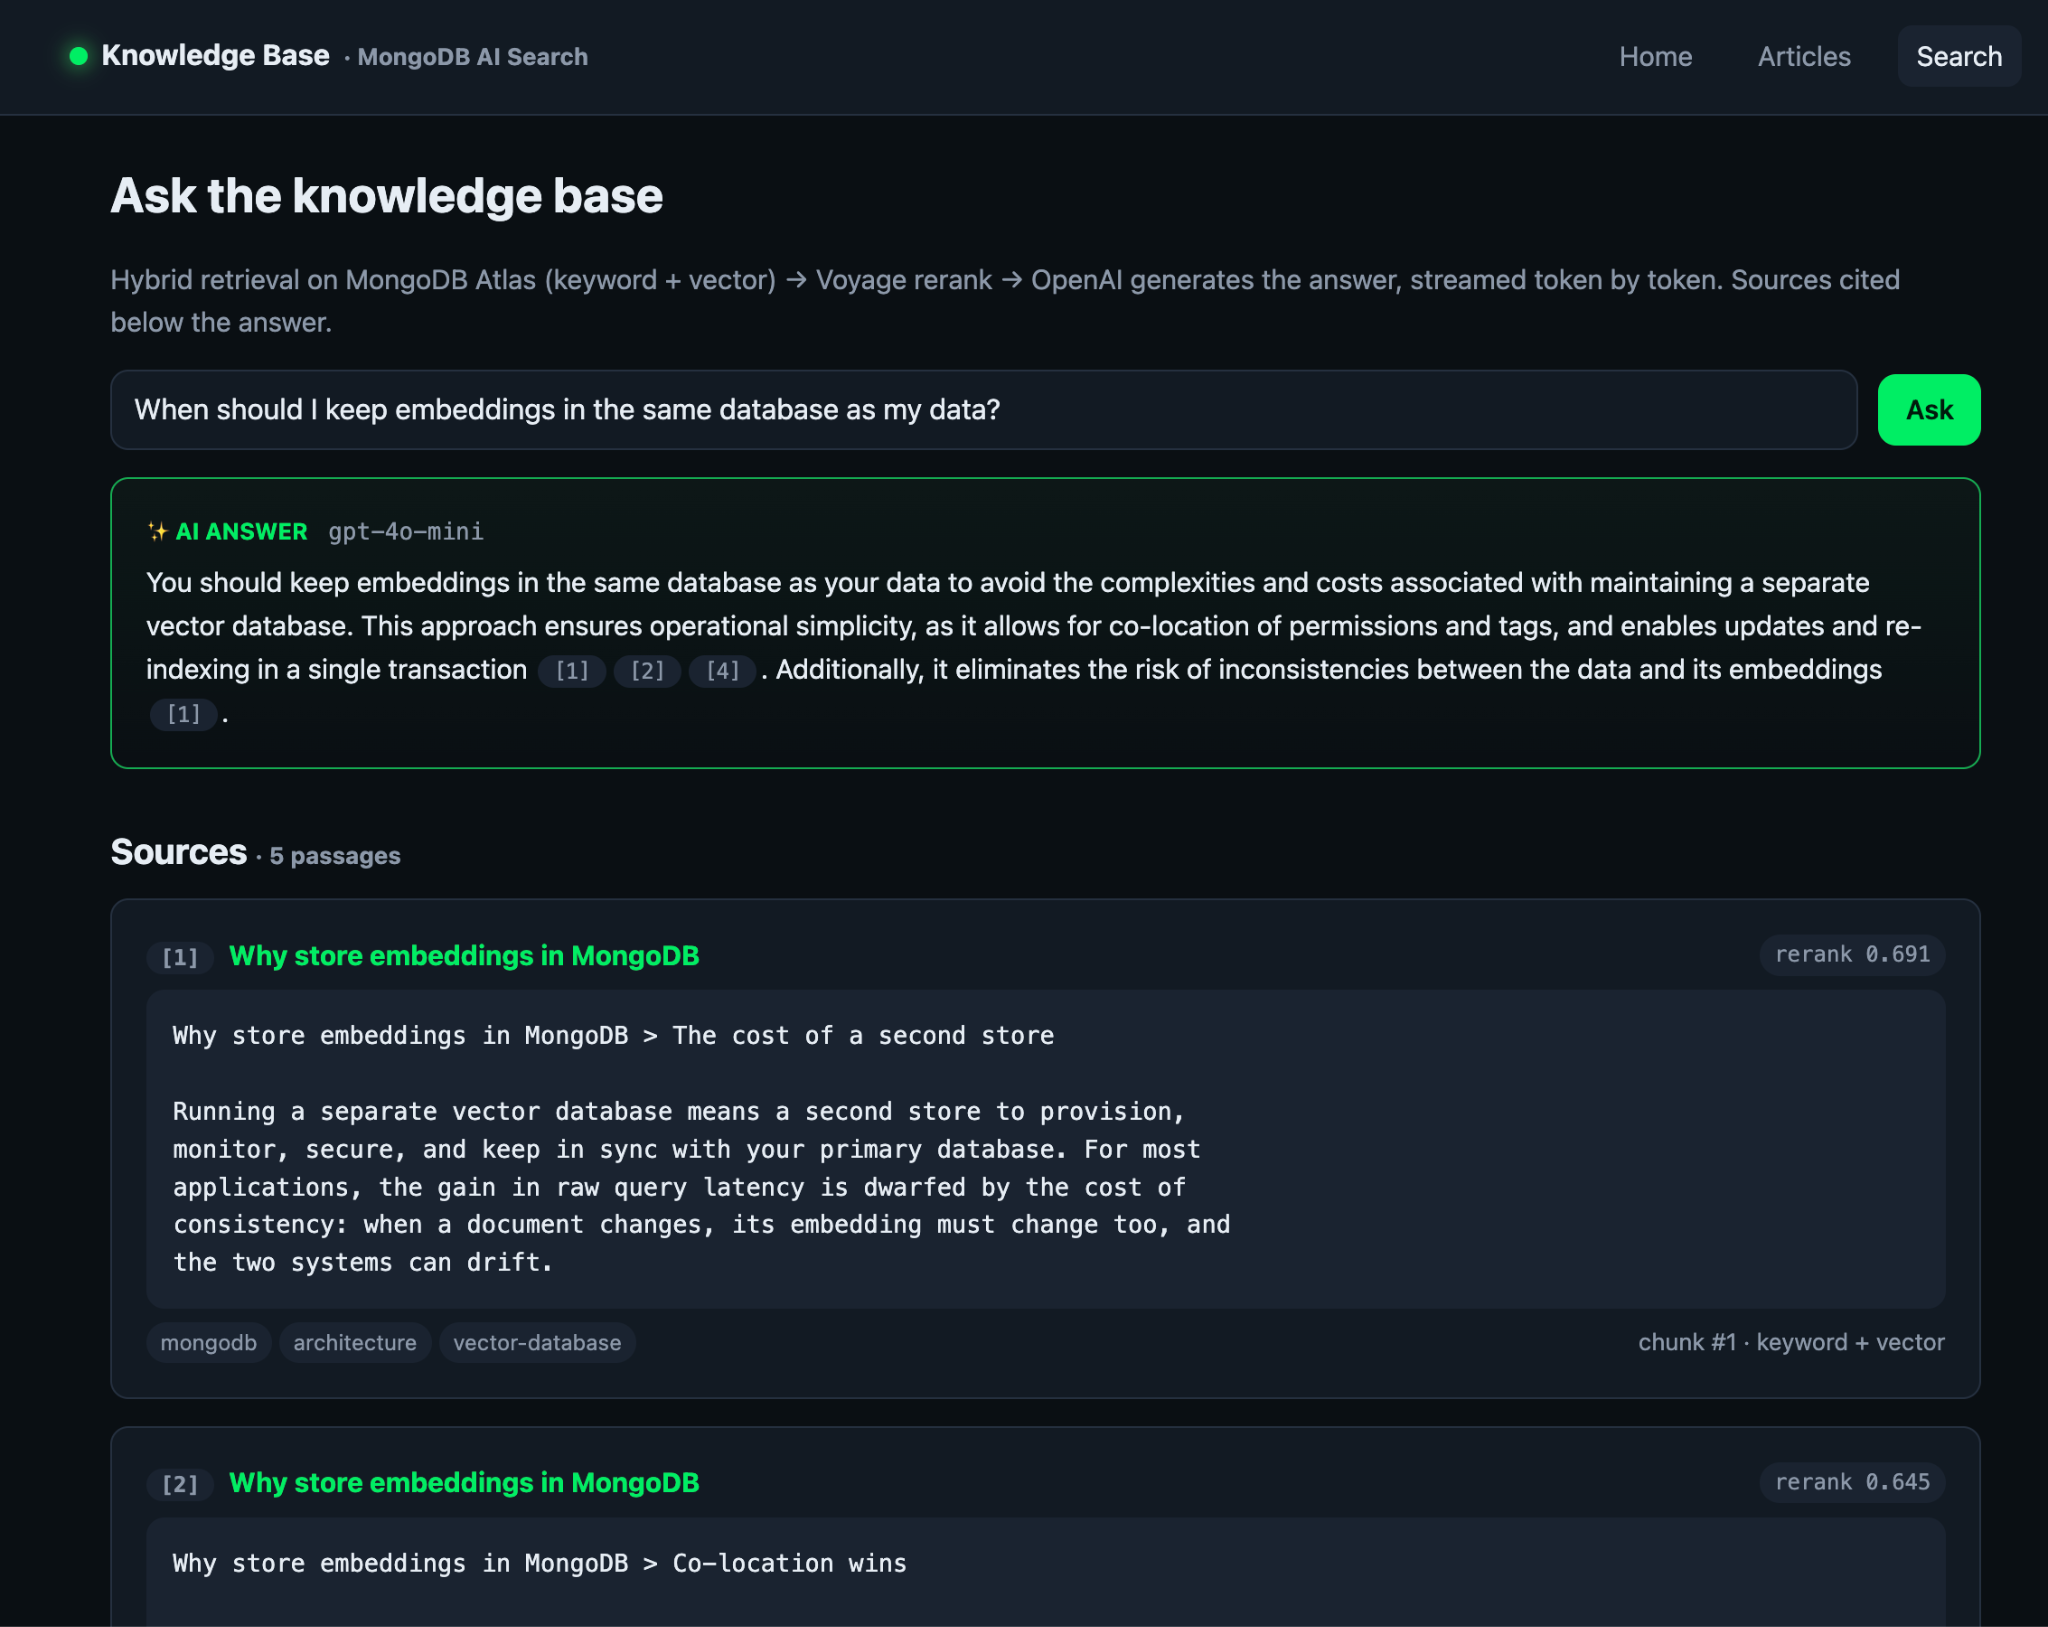The height and width of the screenshot is (1627, 2048).
Task: Select the architecture tag
Action: (355, 1343)
